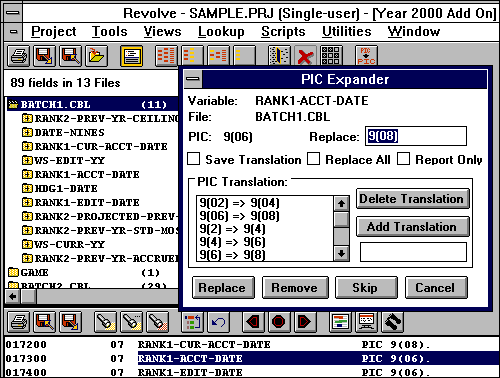Click the colored bars document icon
The image size is (500, 378).
(x=340, y=322)
